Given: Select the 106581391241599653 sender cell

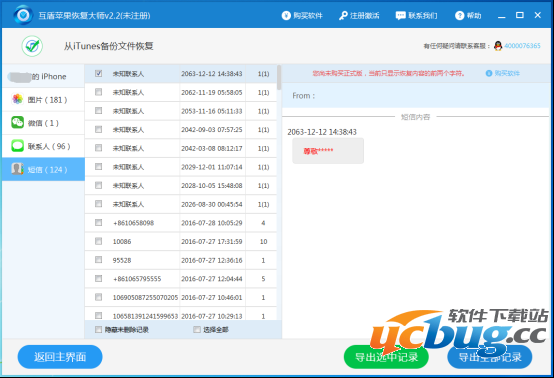Looking at the screenshot, I should (x=145, y=316).
